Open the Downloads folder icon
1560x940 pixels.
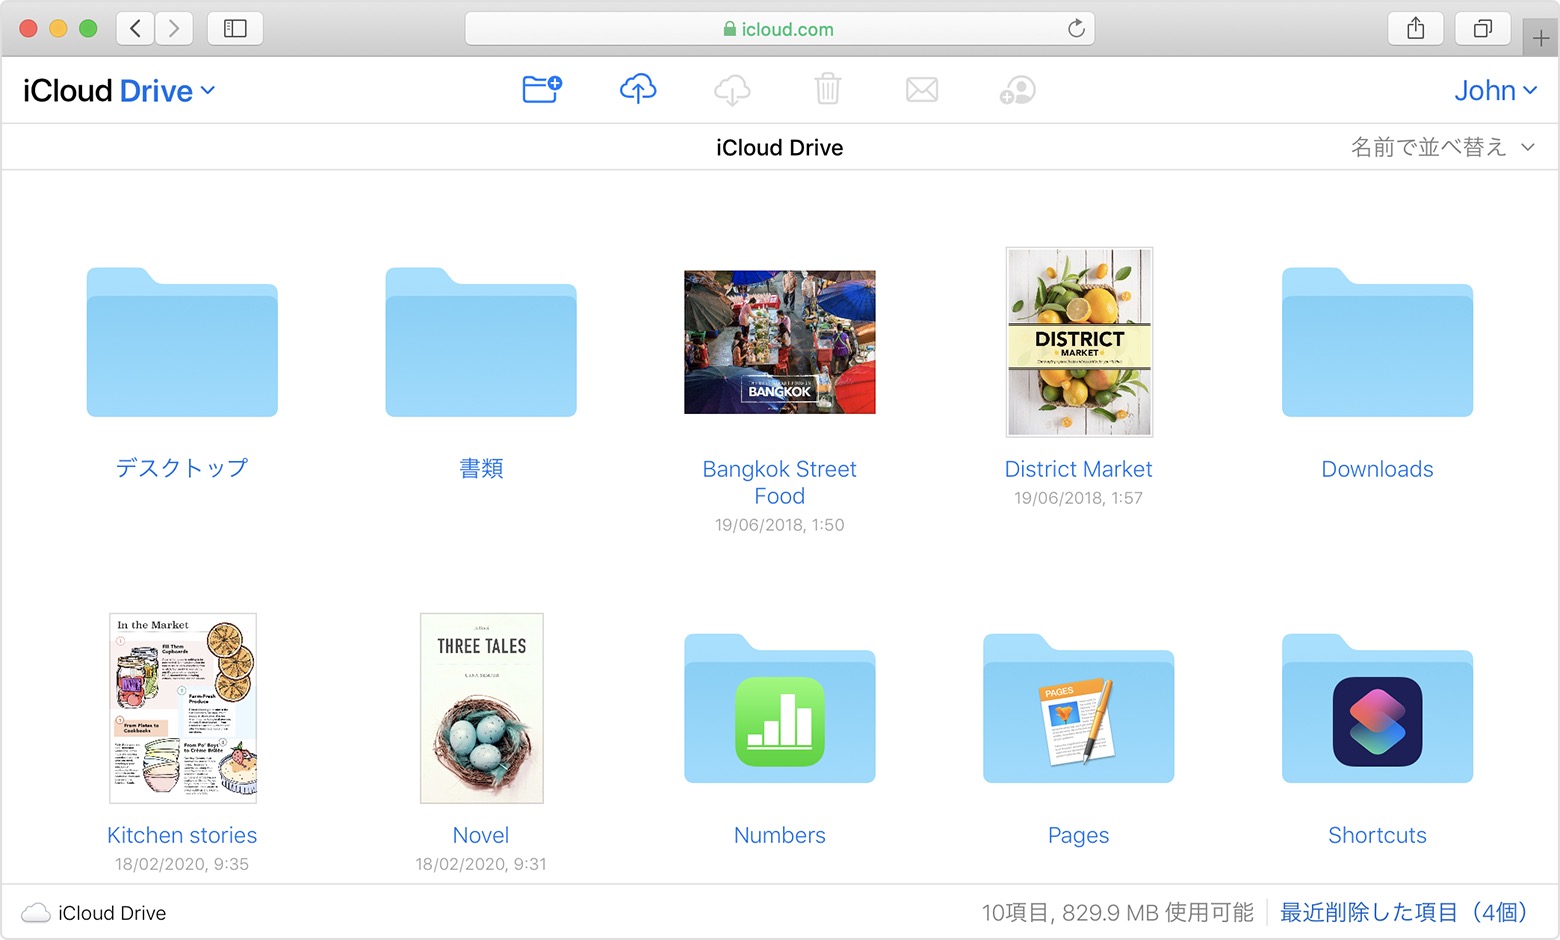1377,342
